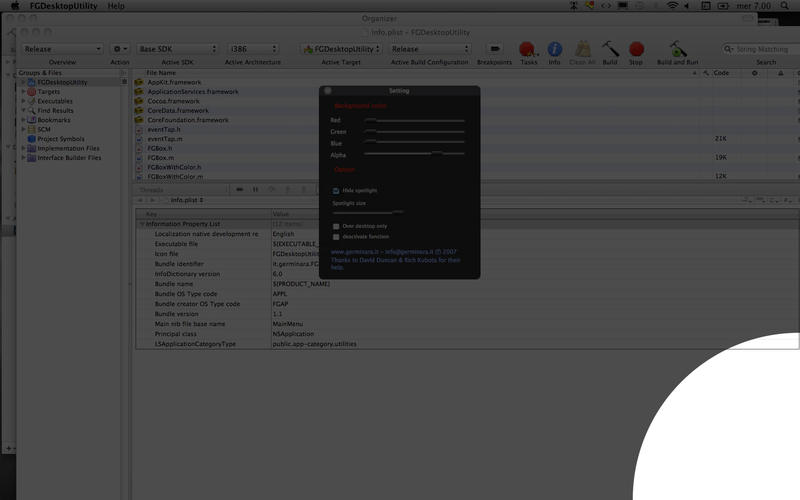Select FGBoxWithColor.h in the file list
Image resolution: width=800 pixels, height=500 pixels.
click(x=174, y=167)
